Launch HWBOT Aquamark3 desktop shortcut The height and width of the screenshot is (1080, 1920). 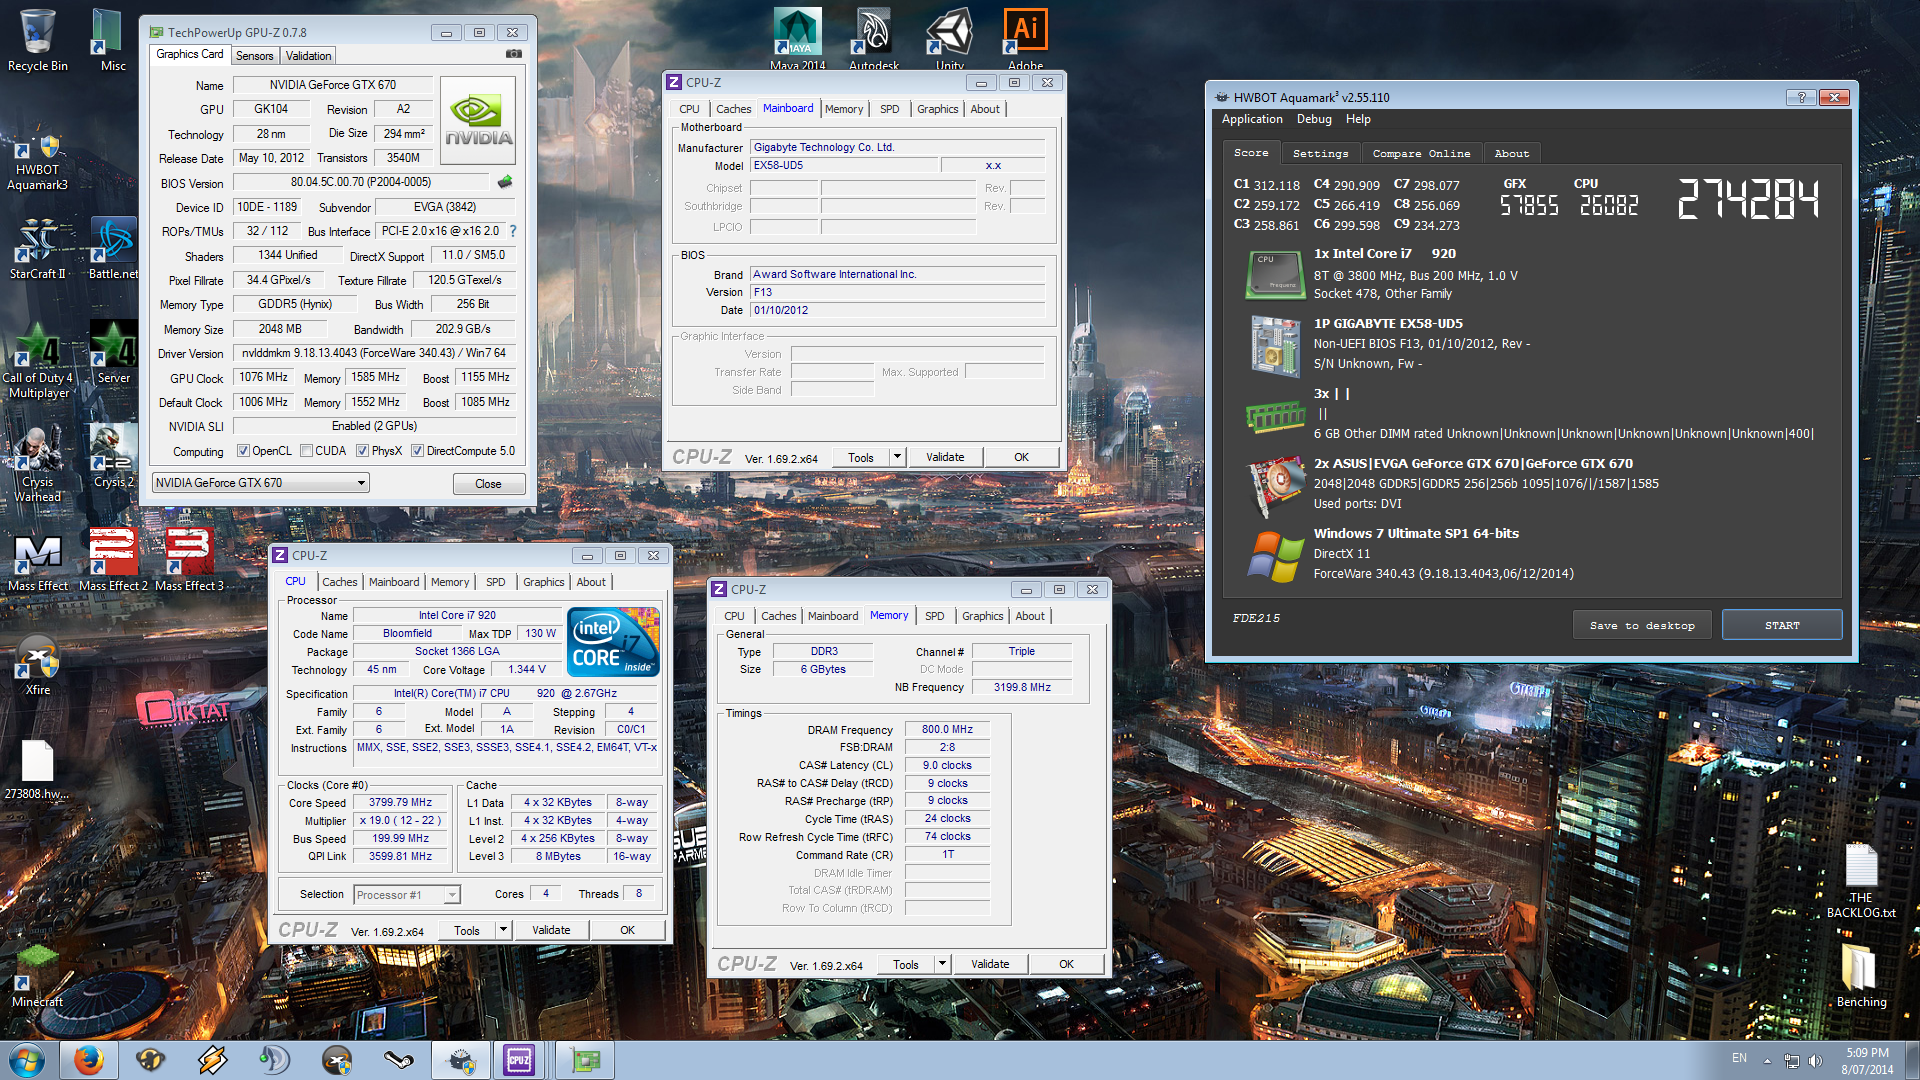point(38,160)
